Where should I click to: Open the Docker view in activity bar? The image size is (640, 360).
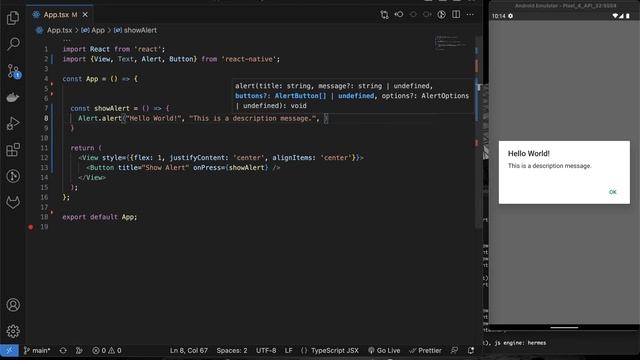(13, 97)
